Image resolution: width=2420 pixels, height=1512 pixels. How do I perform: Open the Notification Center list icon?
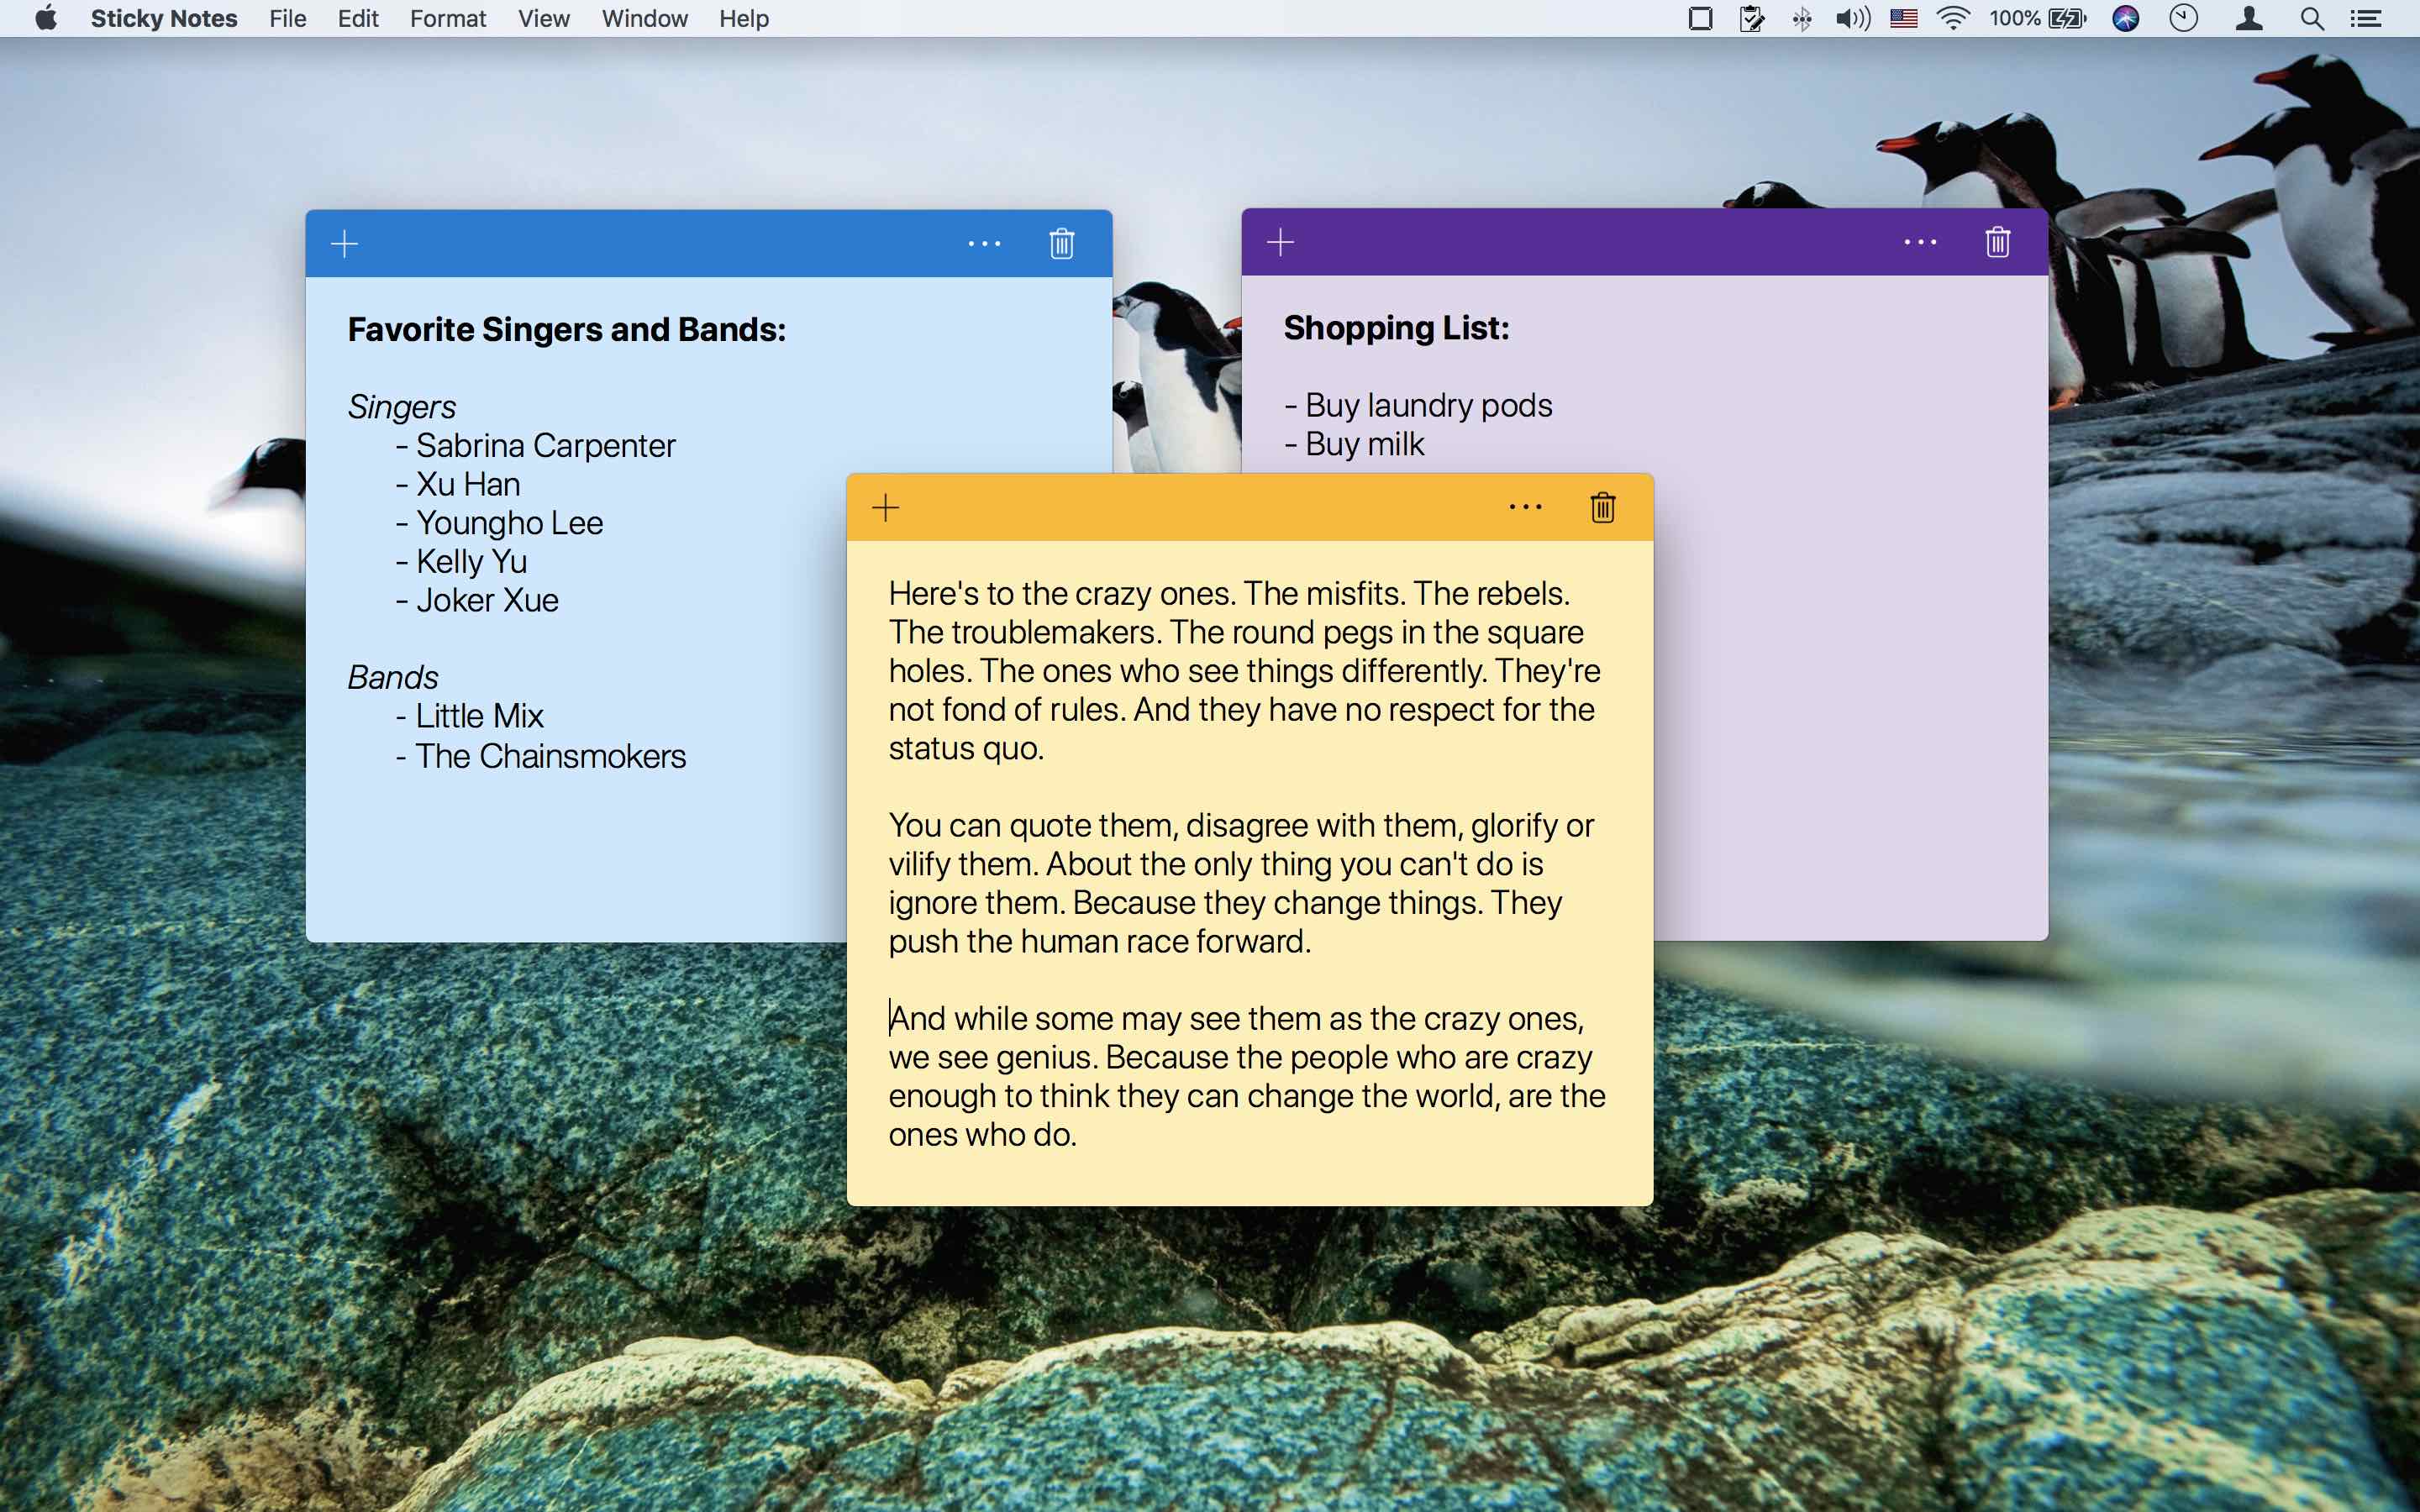click(x=2366, y=19)
